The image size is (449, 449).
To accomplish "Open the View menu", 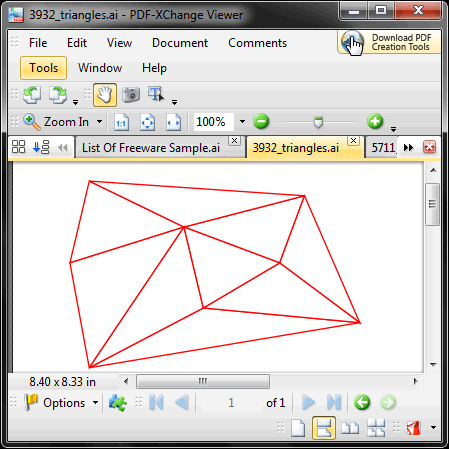I will coord(119,43).
